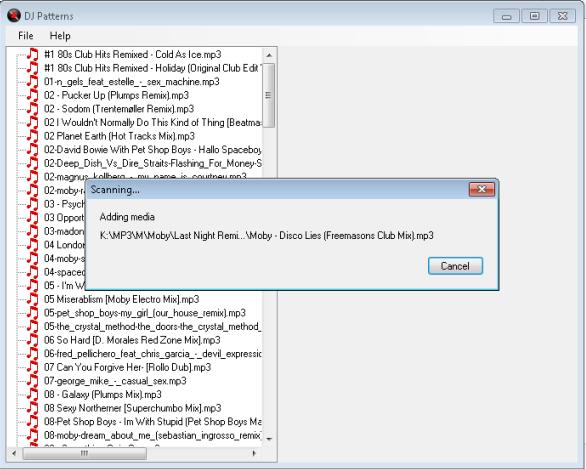The height and width of the screenshot is (469, 586).
Task: Cancel the media scanning
Action: 455,266
